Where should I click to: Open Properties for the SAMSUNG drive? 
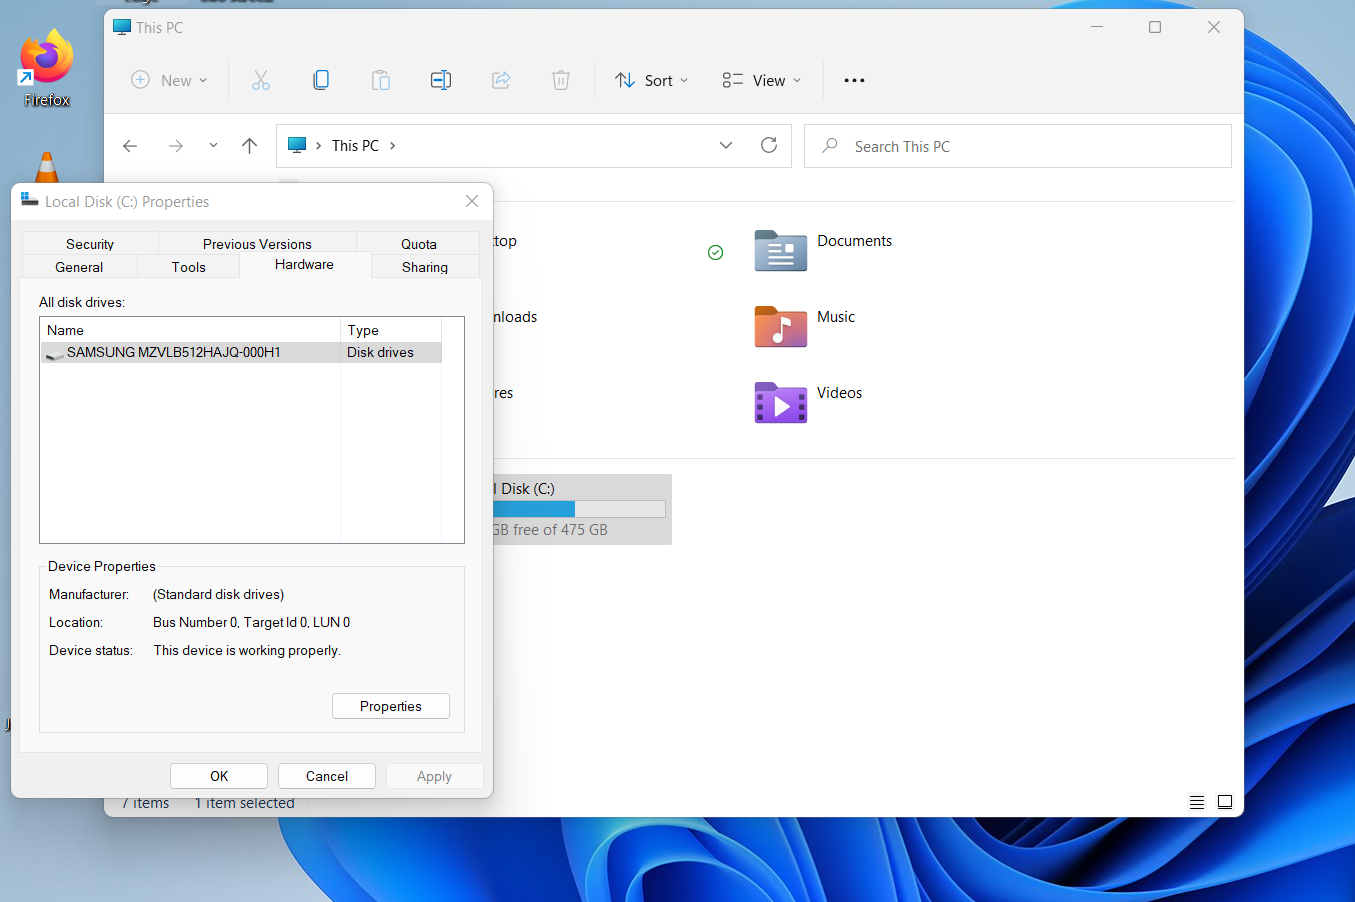390,706
